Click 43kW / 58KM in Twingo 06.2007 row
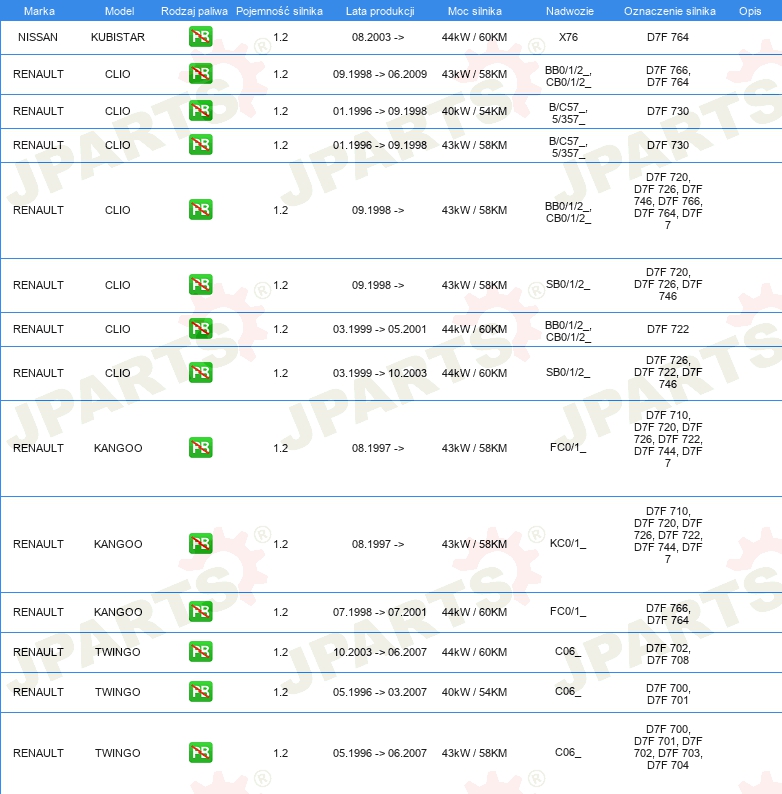 click(x=474, y=753)
